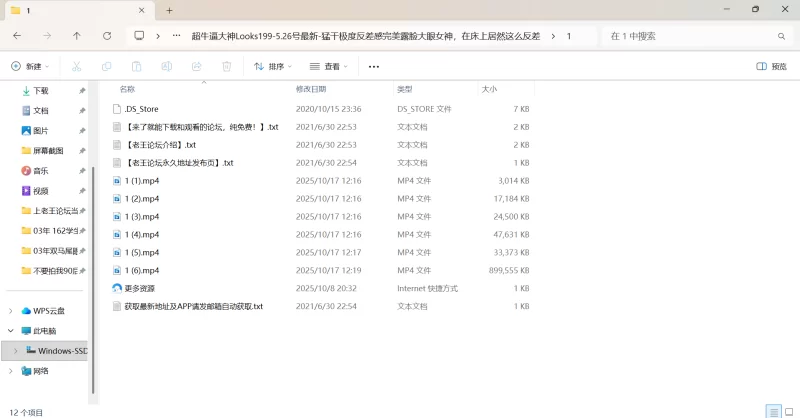Click the Back navigation arrow
The height and width of the screenshot is (418, 800).
tap(17, 35)
